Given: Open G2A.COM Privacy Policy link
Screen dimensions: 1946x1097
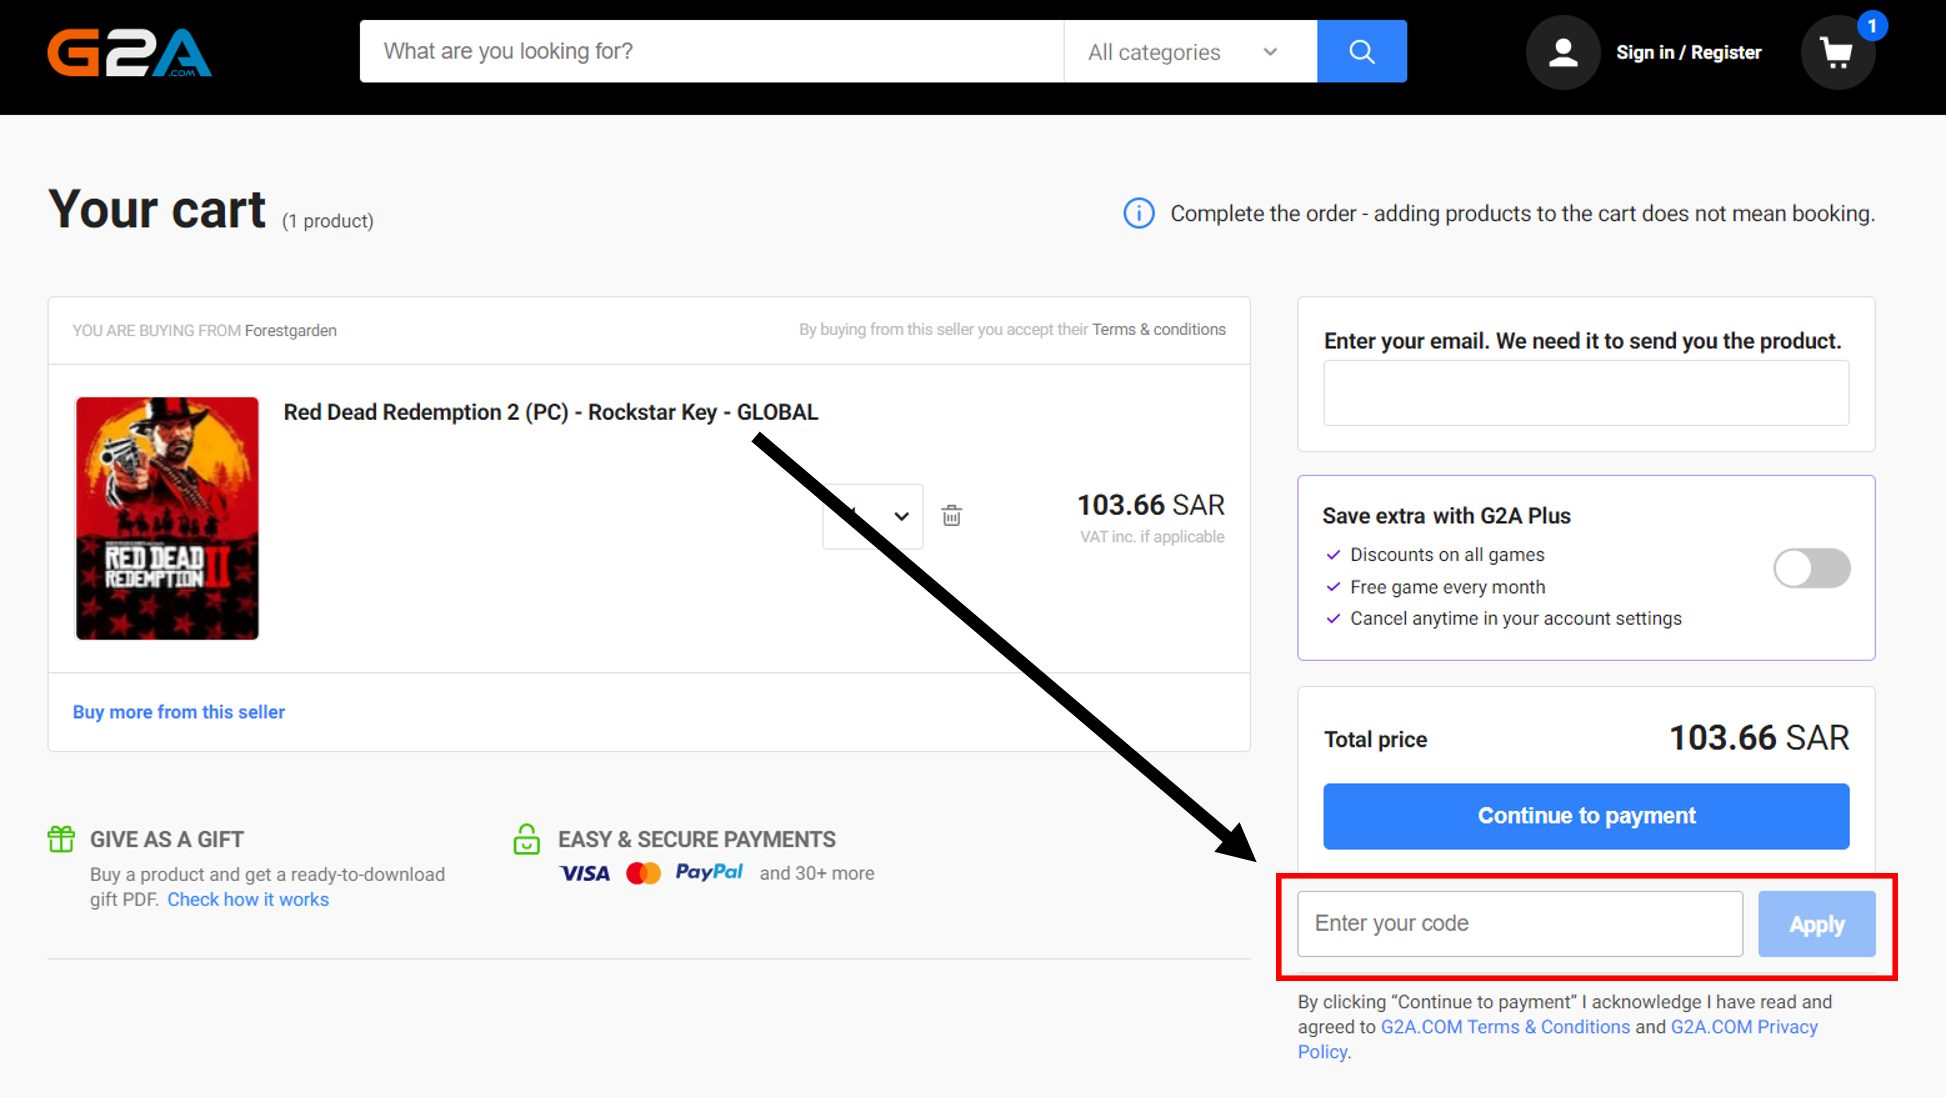Looking at the screenshot, I should (1744, 1027).
